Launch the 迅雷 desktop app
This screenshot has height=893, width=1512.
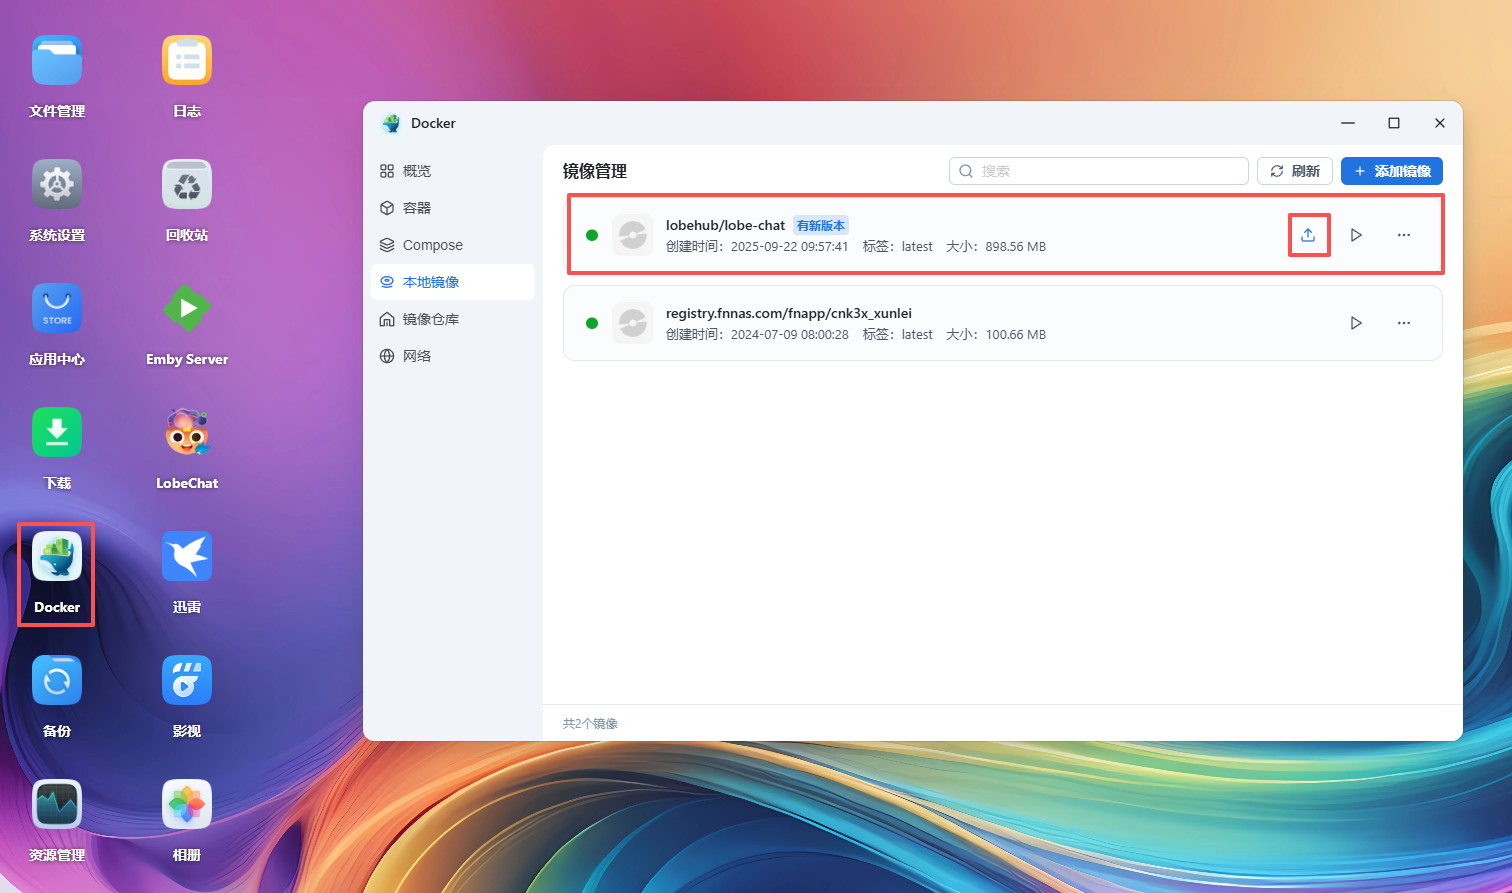[x=187, y=557]
